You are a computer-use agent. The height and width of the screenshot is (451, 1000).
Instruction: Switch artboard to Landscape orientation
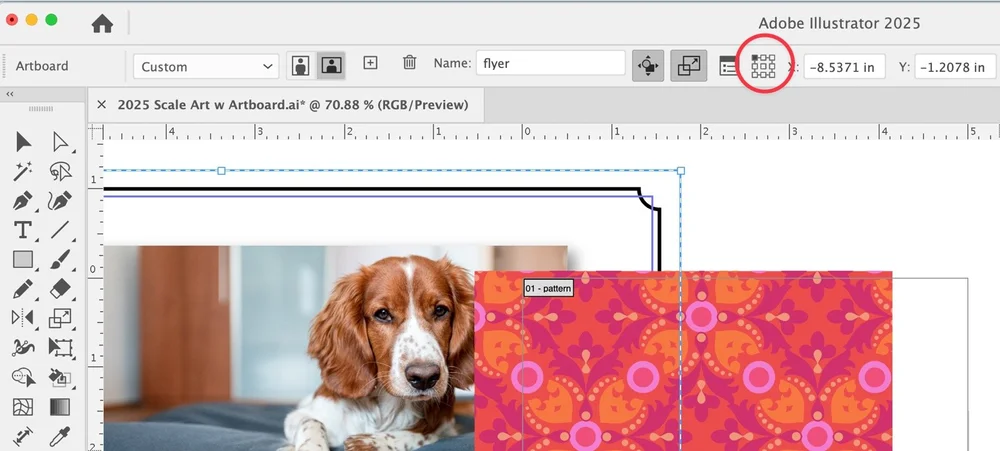331,65
